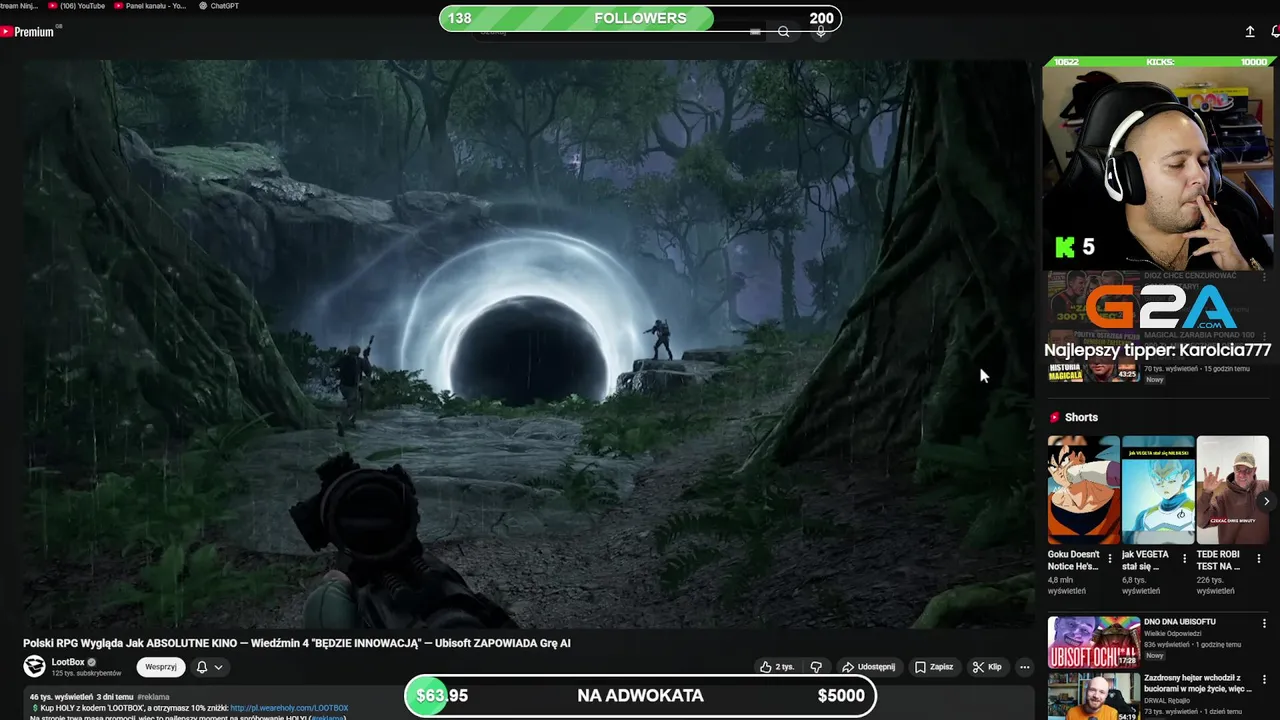The image size is (1280, 720).
Task: Open options menu for 'Zazdrosny hejter' video
Action: pos(1264,680)
